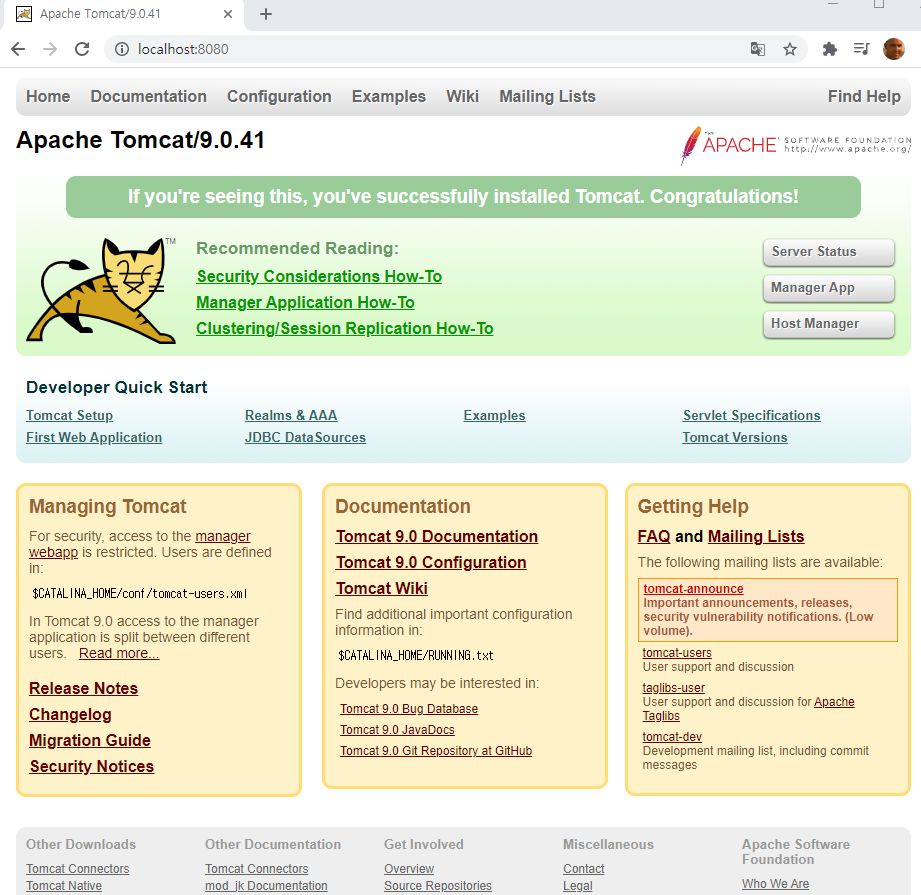Reload the localhost page
The width and height of the screenshot is (921, 895).
[x=82, y=49]
